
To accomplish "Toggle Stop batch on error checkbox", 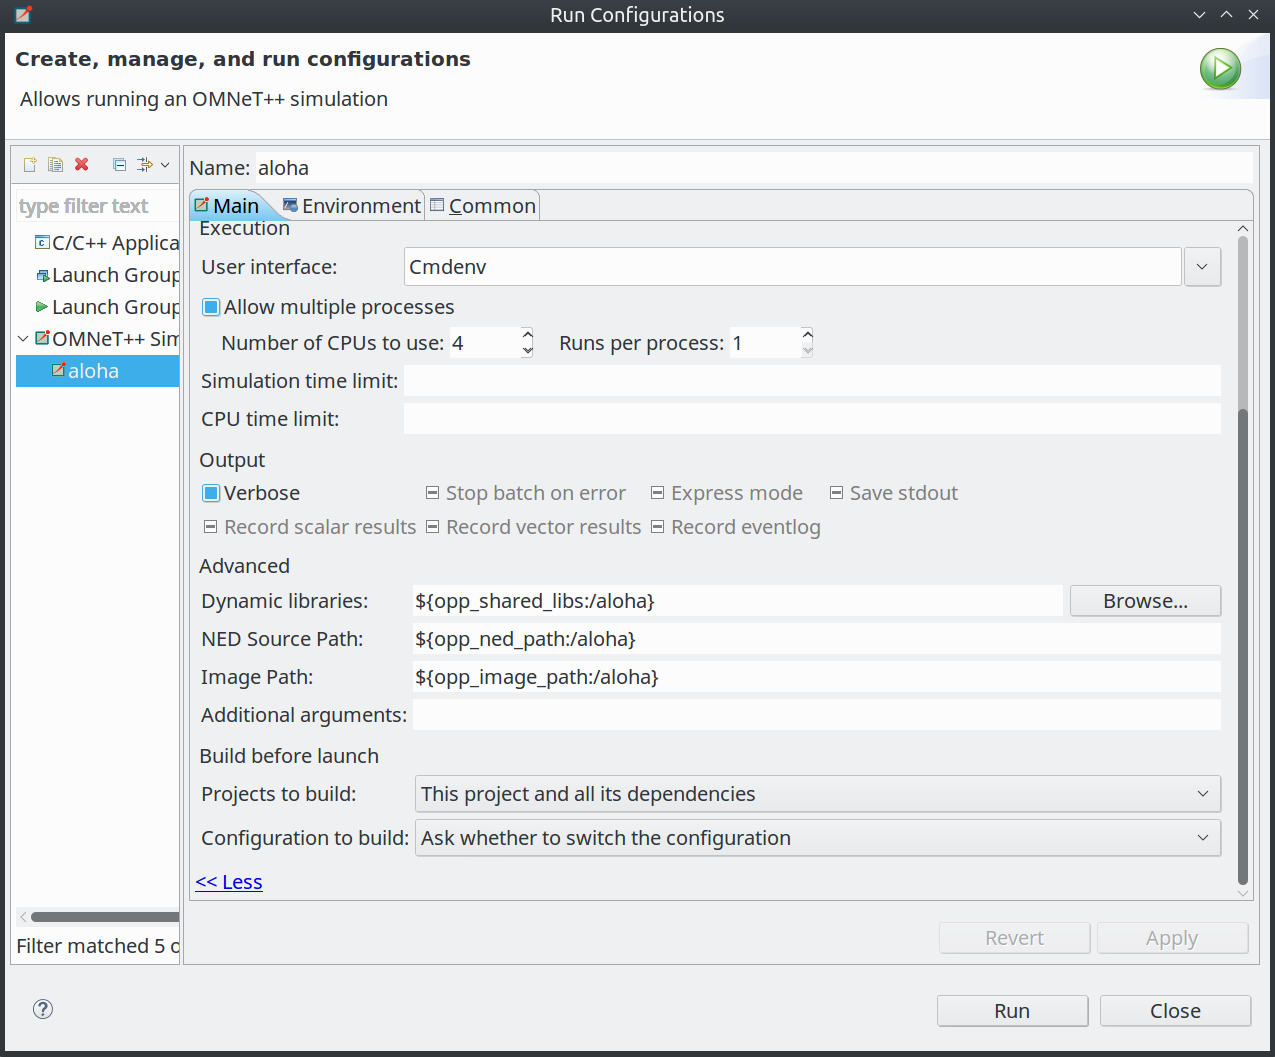I will click(433, 493).
